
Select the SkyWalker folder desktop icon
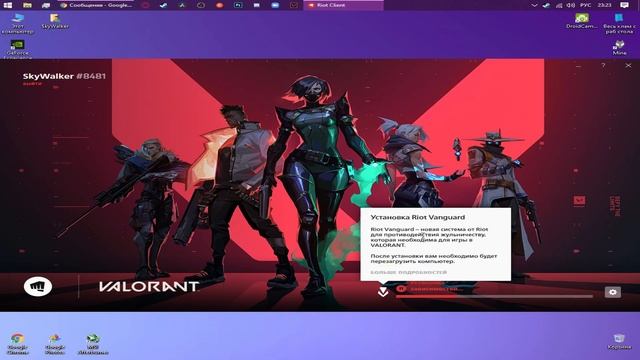point(55,21)
